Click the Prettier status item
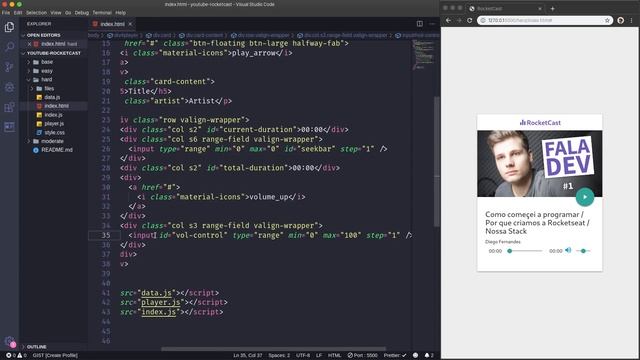Screen dimensions: 640x360 click(x=395, y=356)
